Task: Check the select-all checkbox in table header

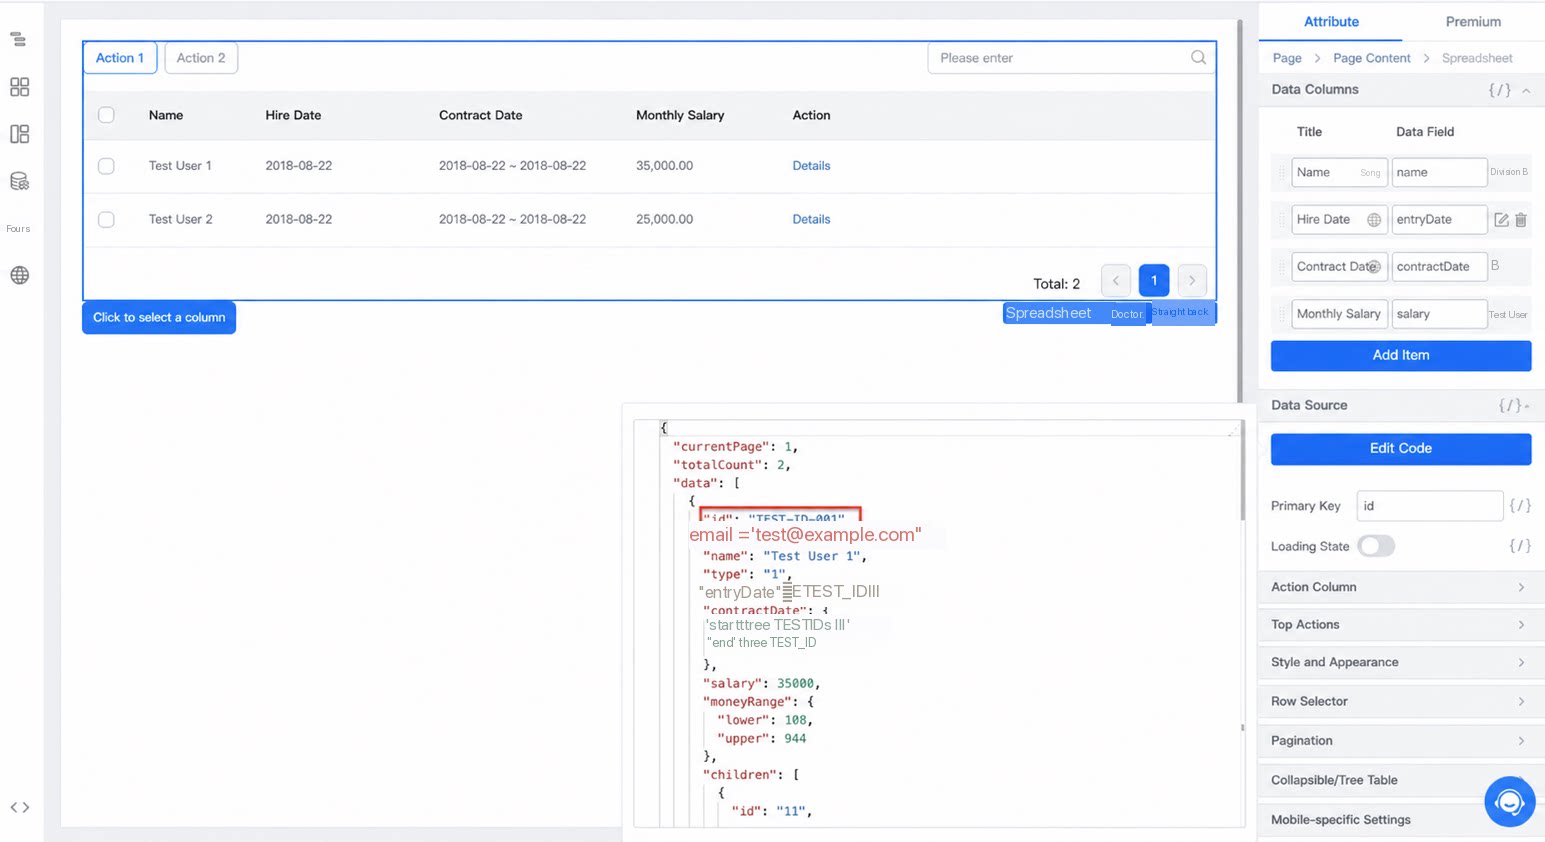Action: [106, 115]
